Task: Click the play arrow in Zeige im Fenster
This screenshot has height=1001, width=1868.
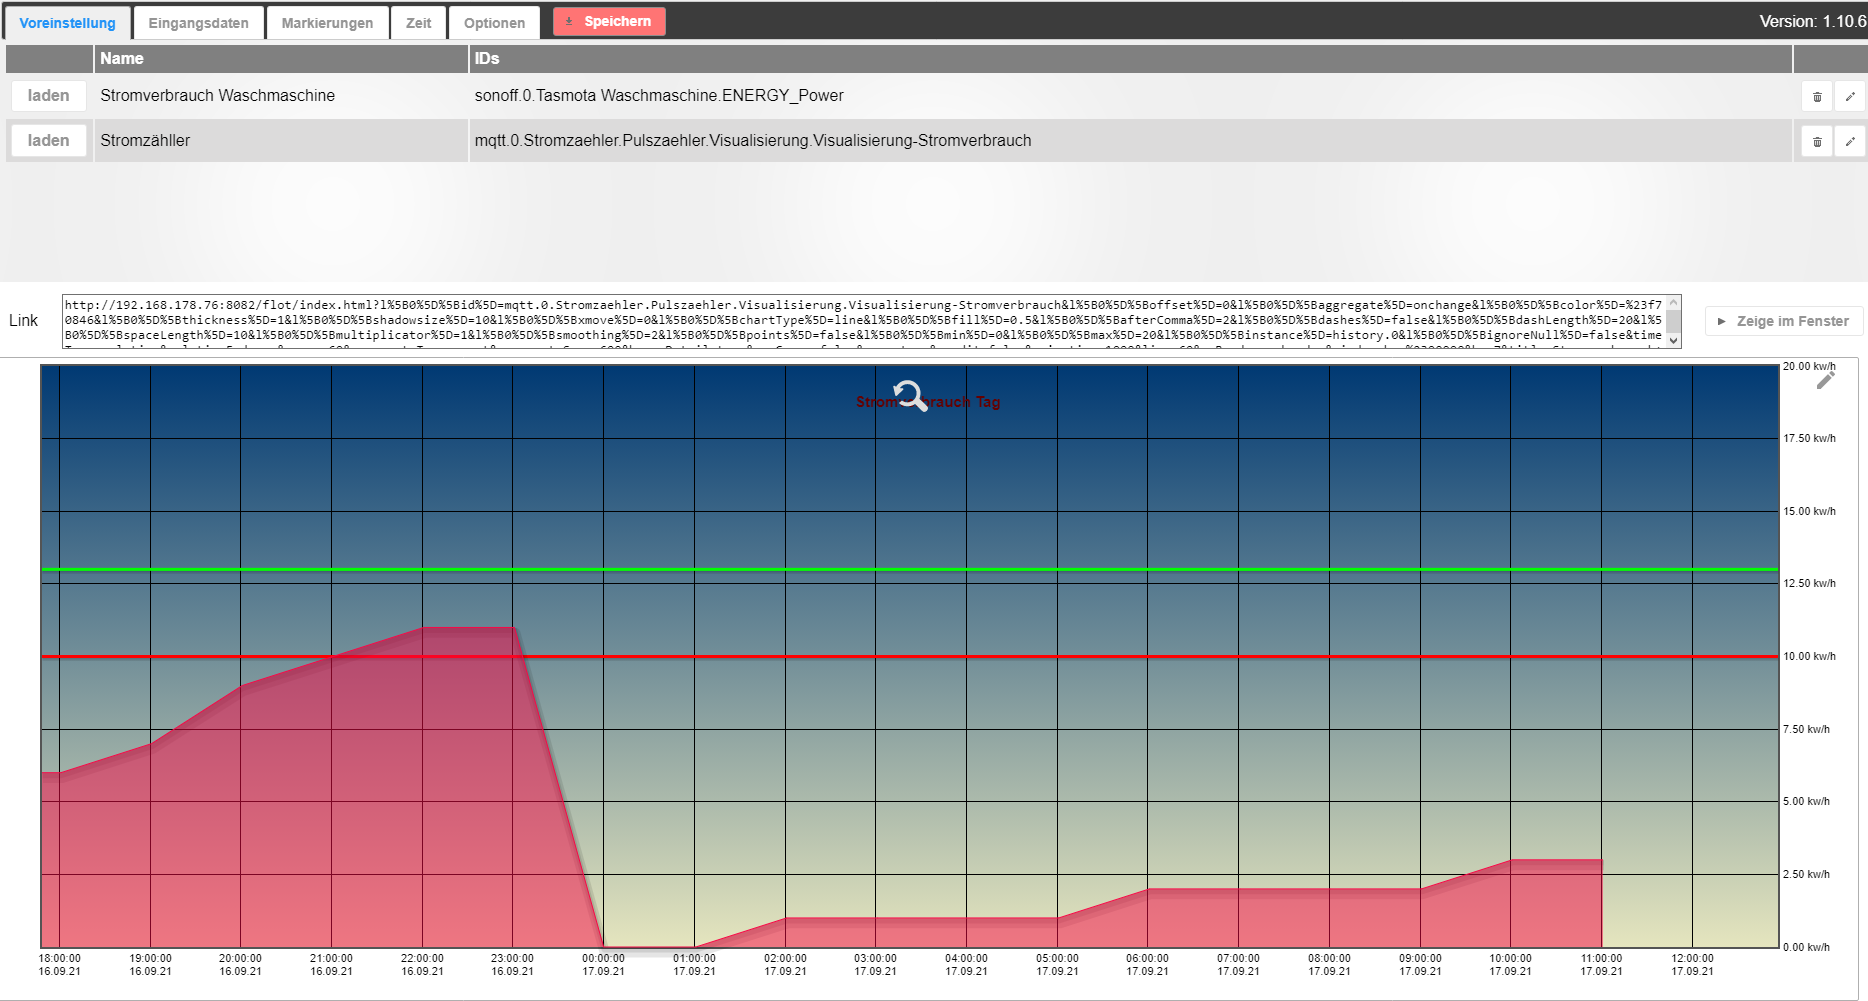Action: click(x=1722, y=321)
